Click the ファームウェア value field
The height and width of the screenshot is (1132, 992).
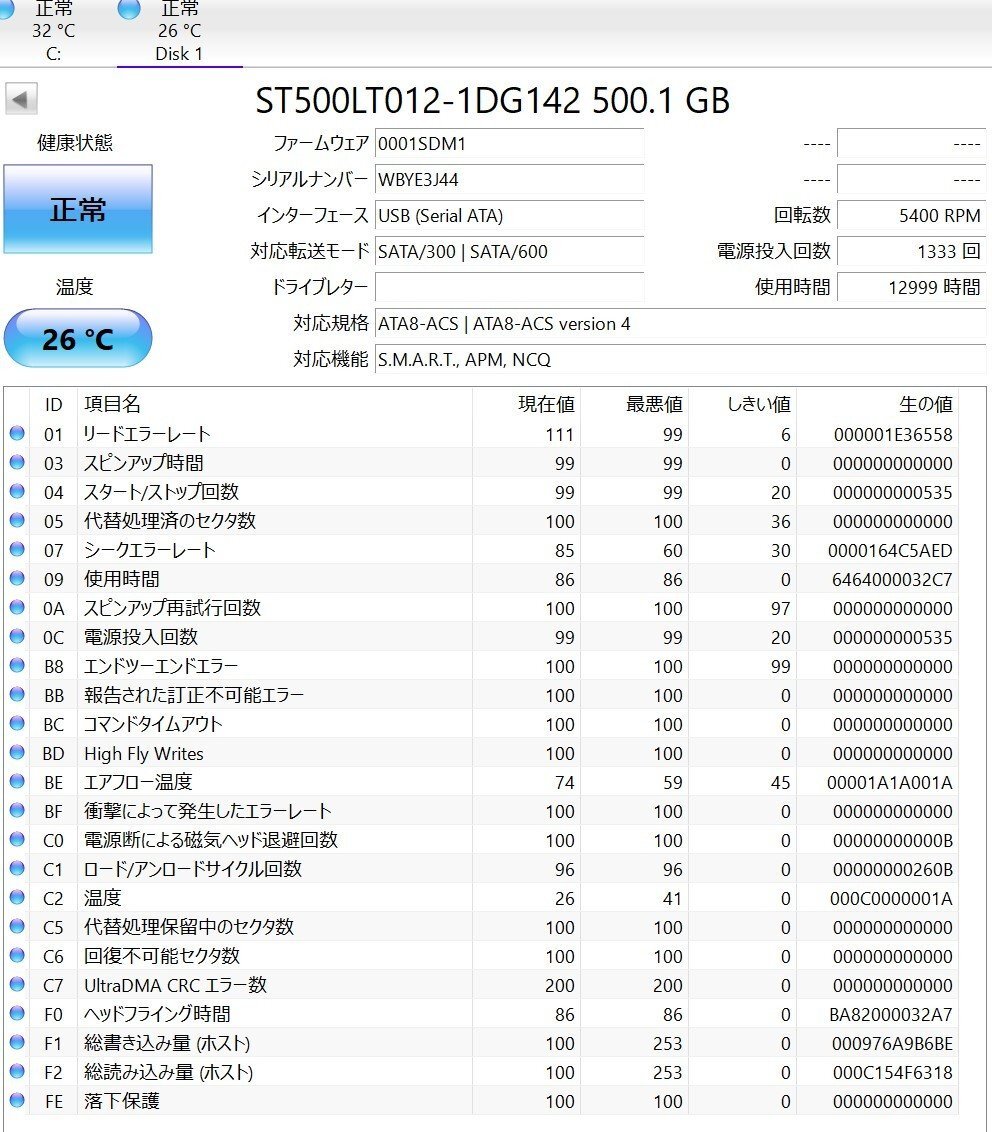pyautogui.click(x=510, y=145)
